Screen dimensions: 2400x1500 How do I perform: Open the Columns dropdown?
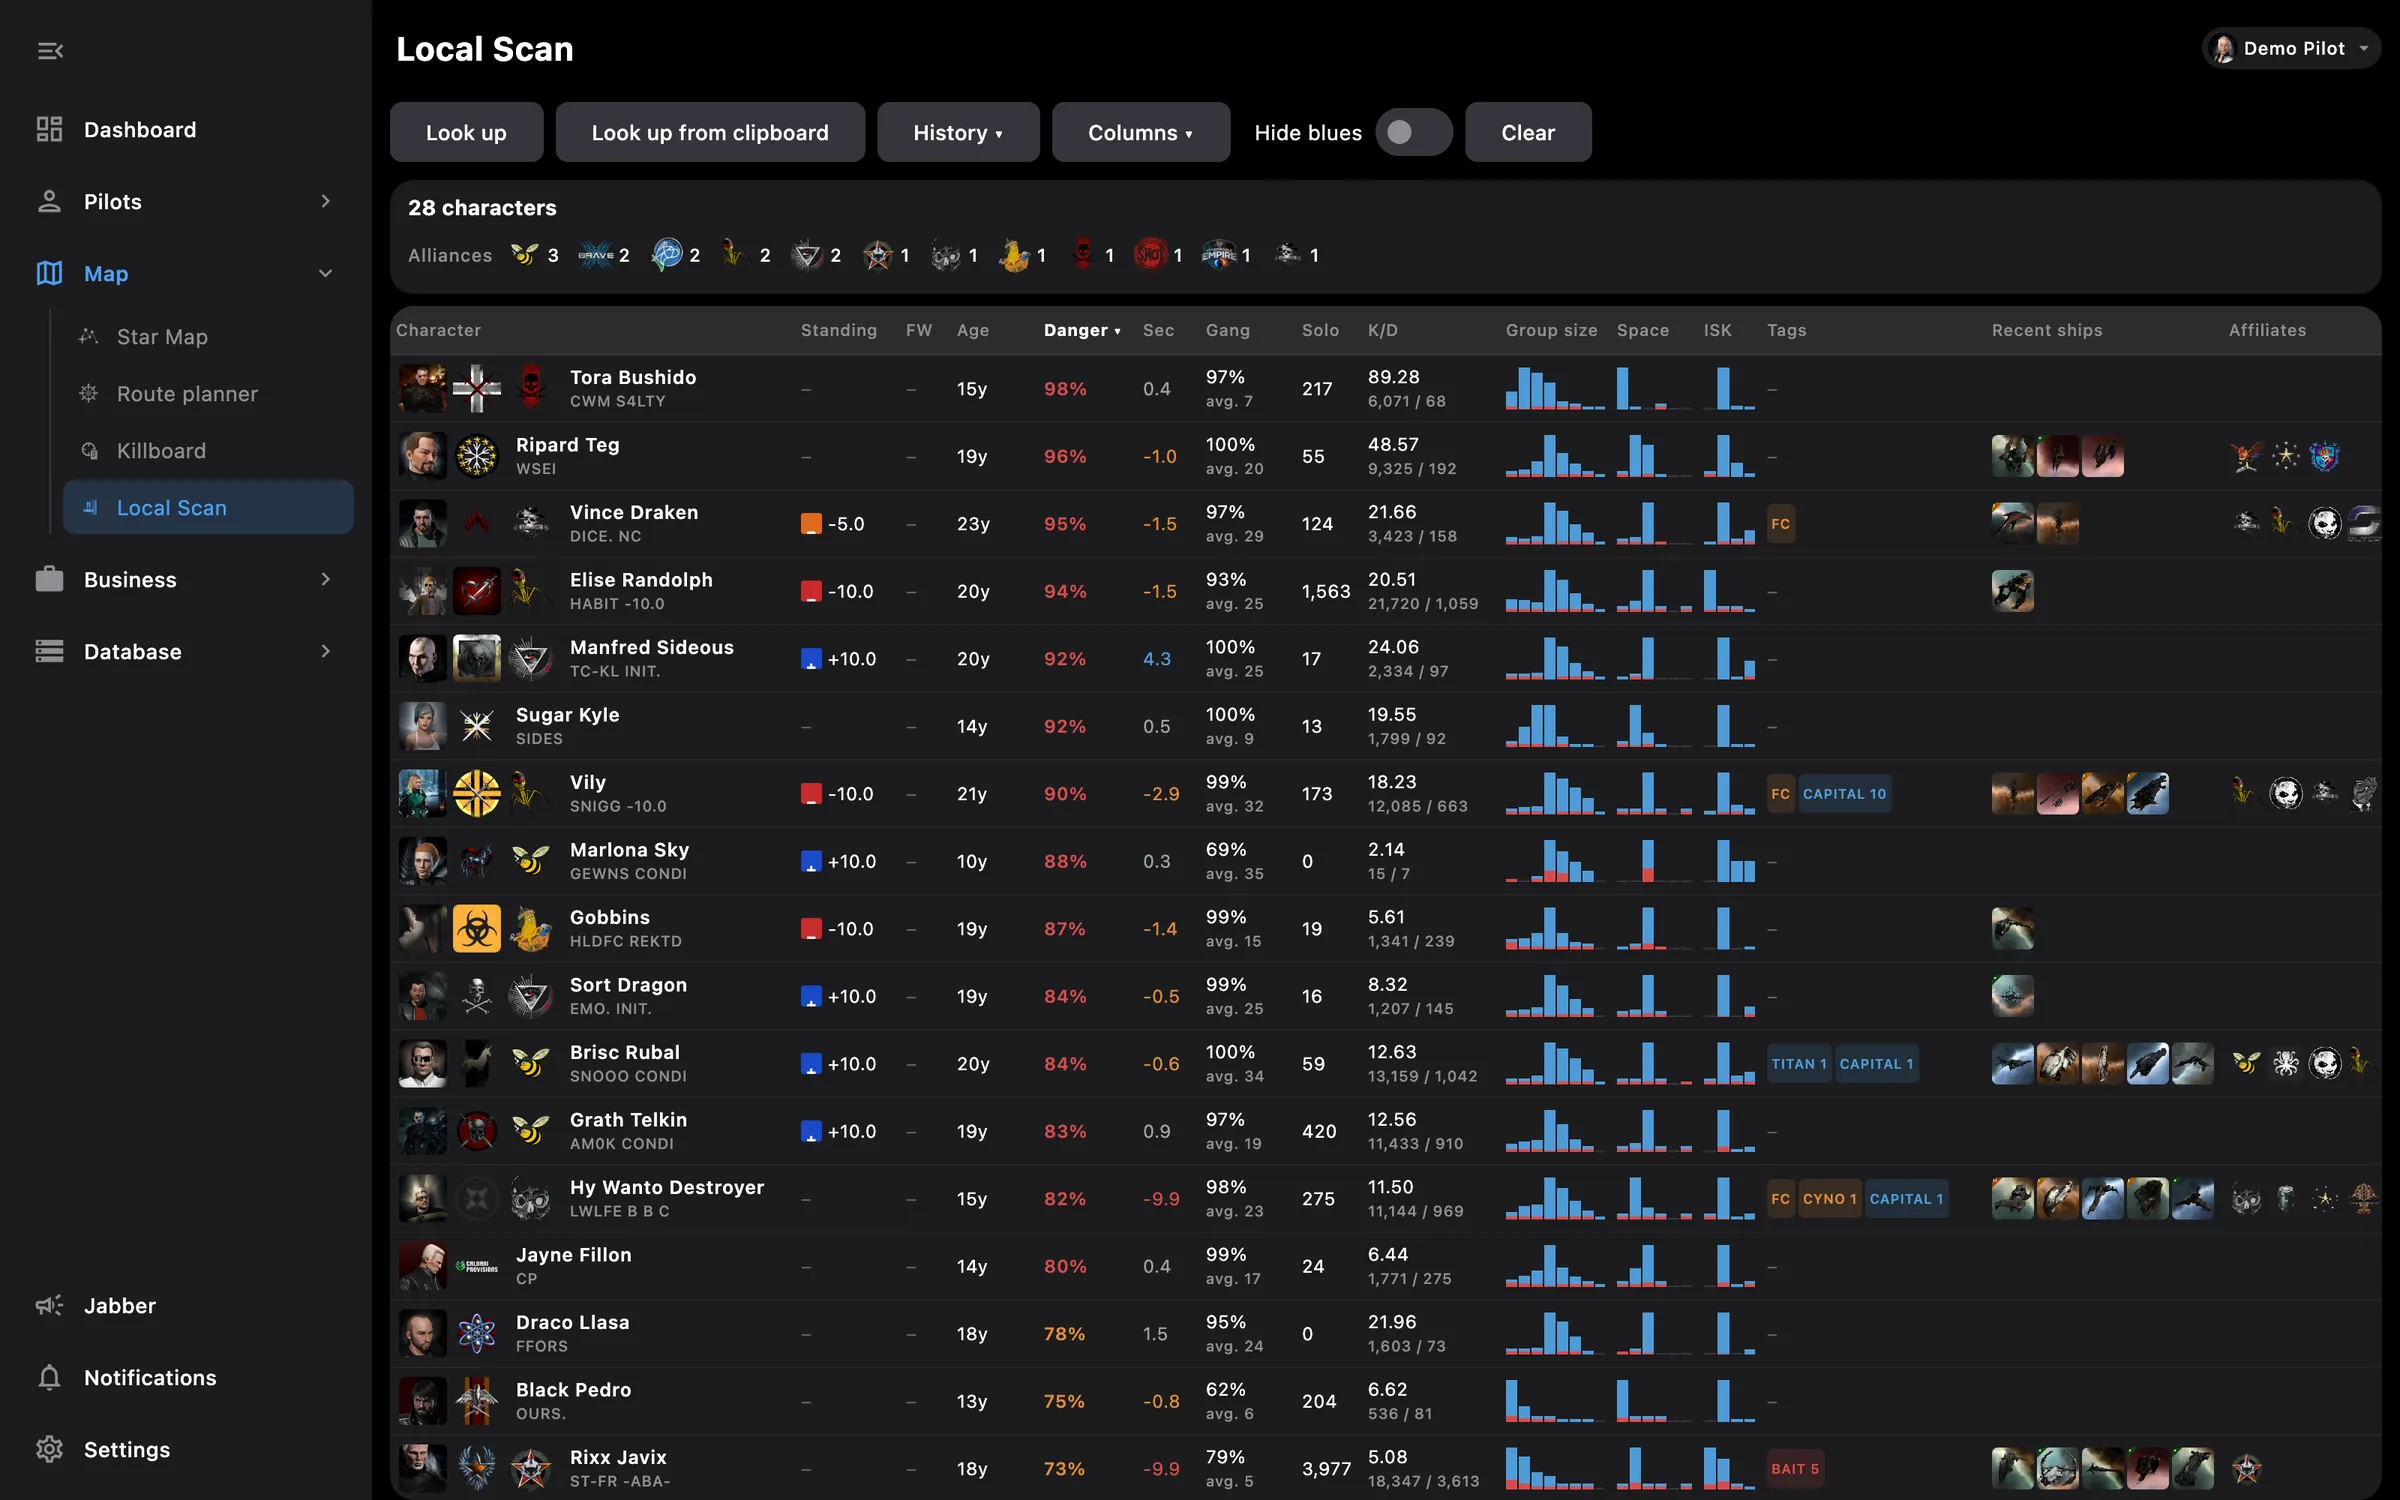click(x=1140, y=132)
